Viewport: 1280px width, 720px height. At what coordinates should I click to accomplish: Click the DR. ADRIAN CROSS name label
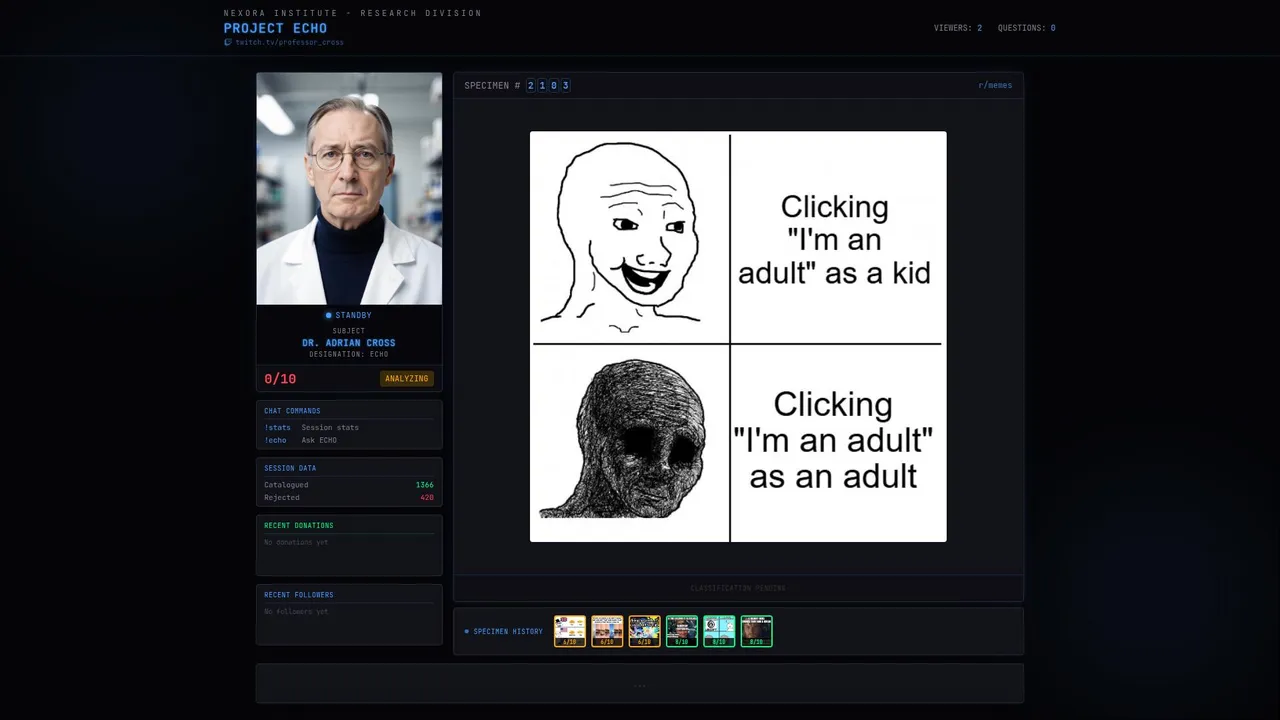(349, 343)
